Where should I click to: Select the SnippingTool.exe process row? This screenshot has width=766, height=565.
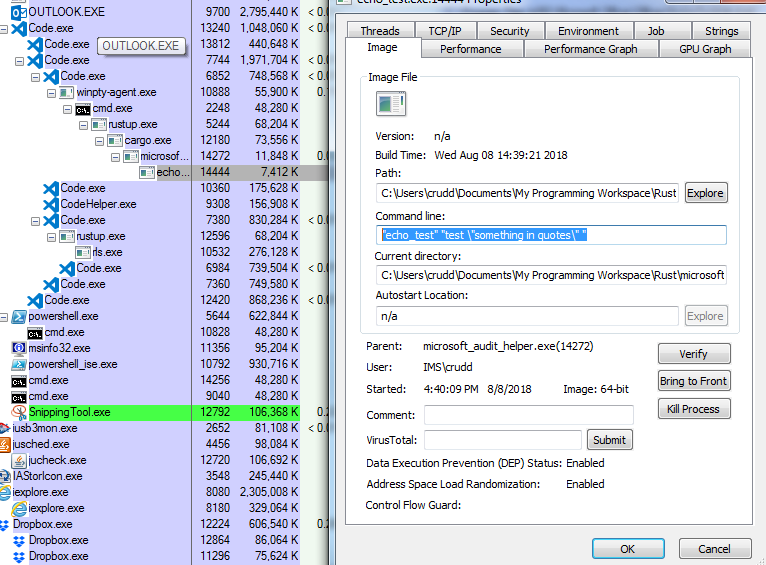point(164,412)
